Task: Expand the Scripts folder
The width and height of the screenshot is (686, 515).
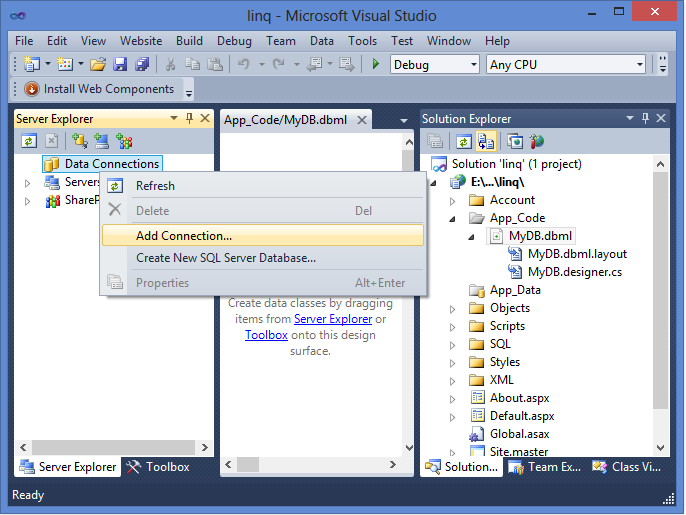Action: (452, 327)
